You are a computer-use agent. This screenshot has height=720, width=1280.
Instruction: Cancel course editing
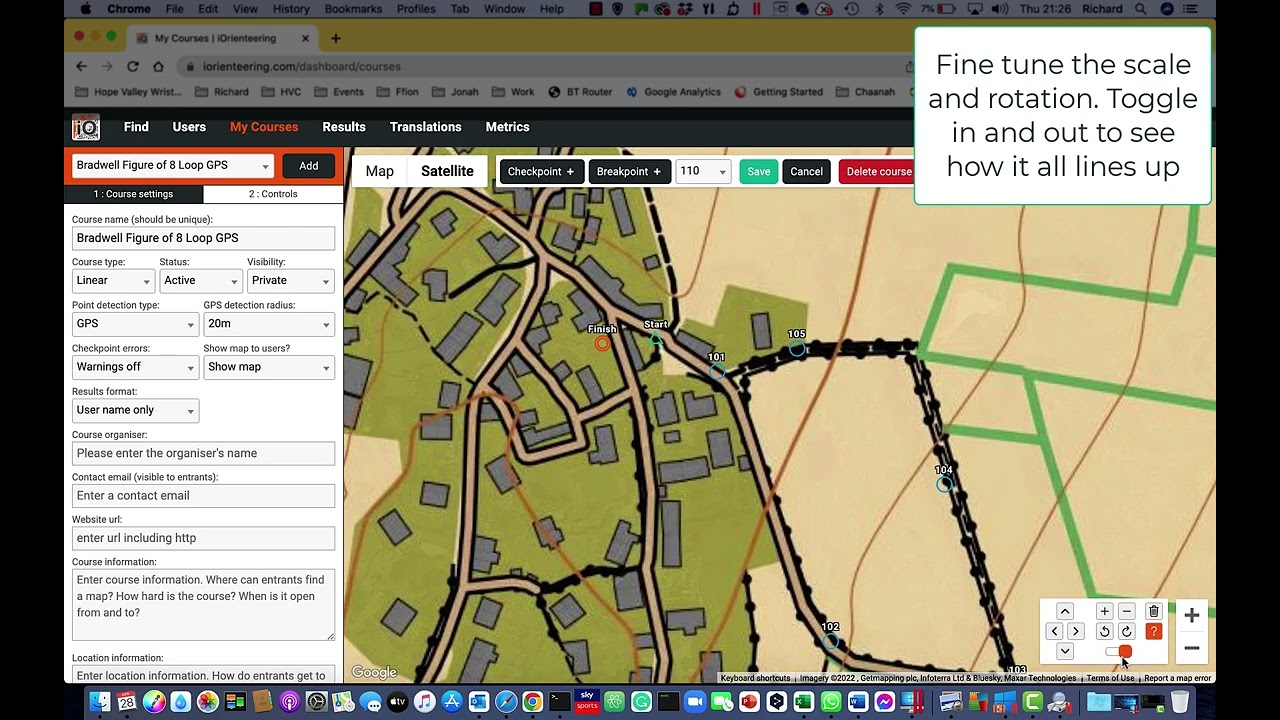[806, 171]
